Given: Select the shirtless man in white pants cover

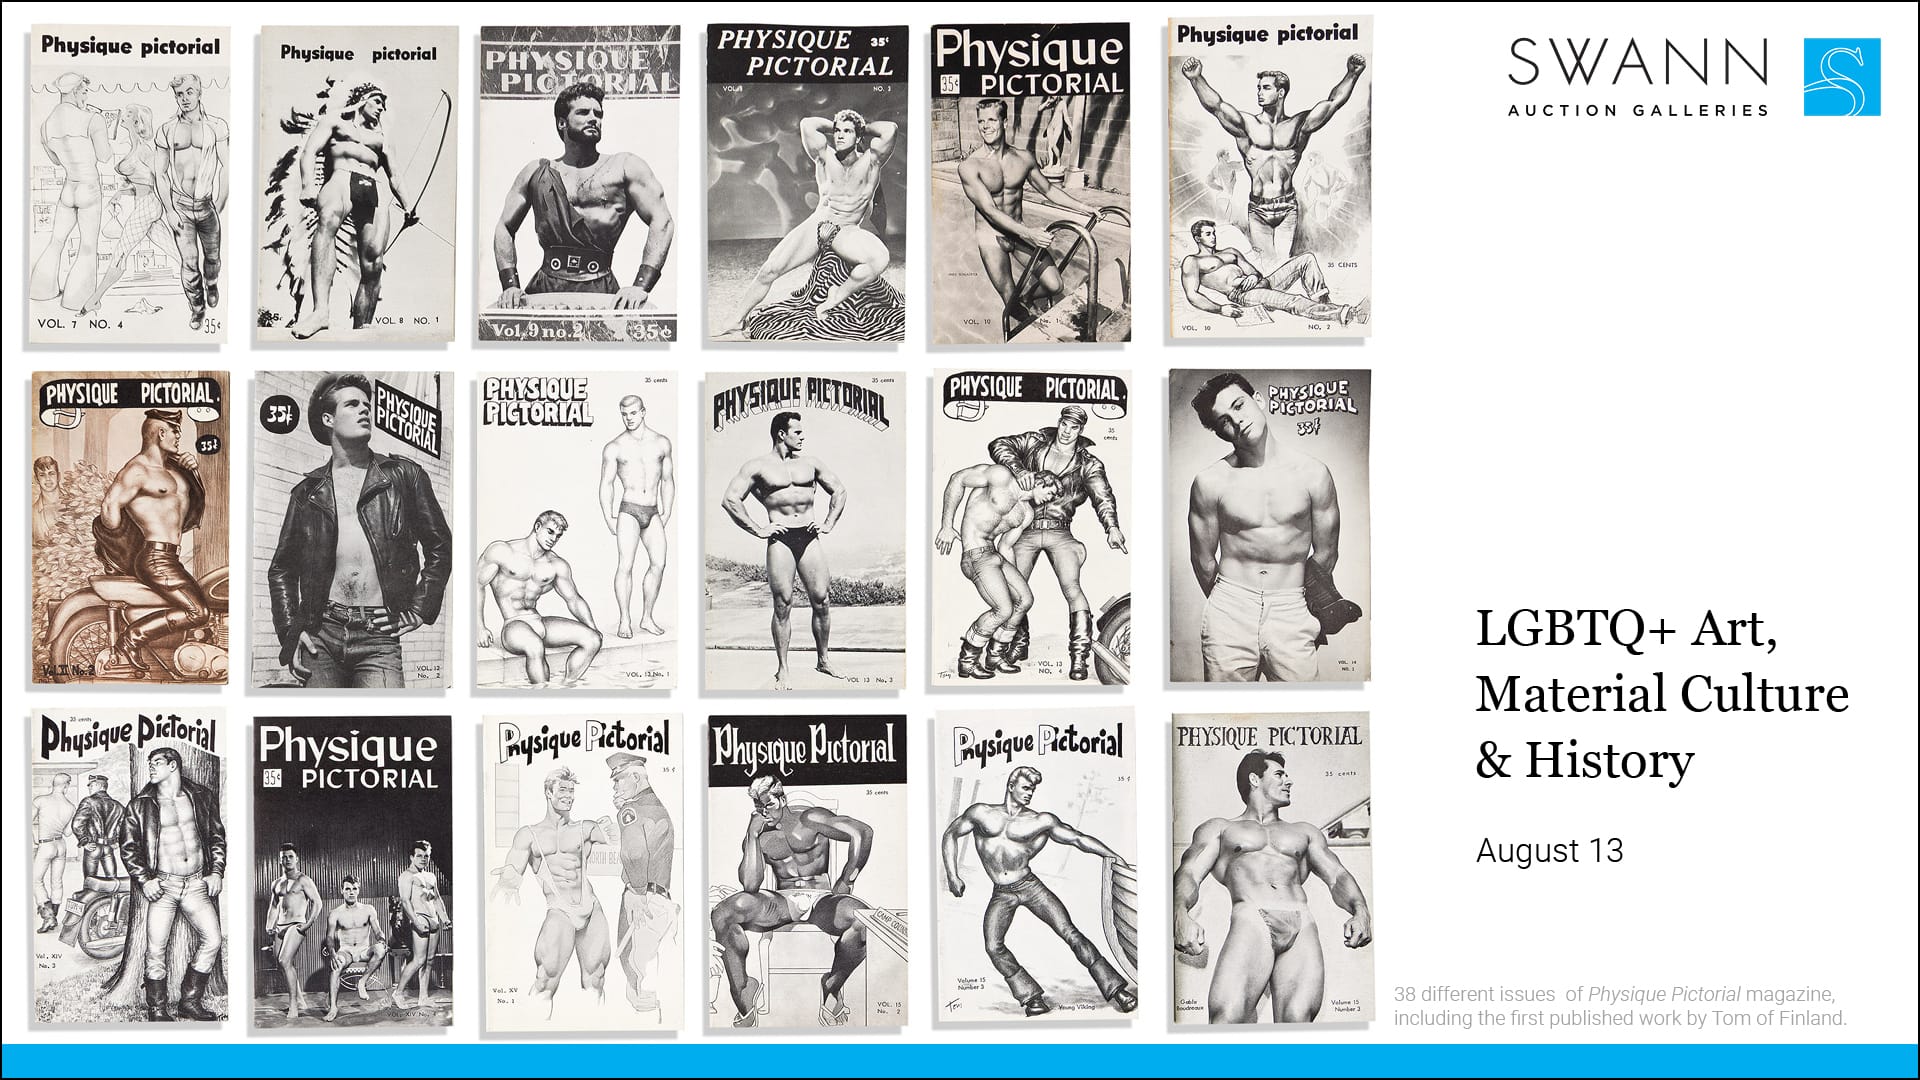Looking at the screenshot, I should click(1269, 527).
